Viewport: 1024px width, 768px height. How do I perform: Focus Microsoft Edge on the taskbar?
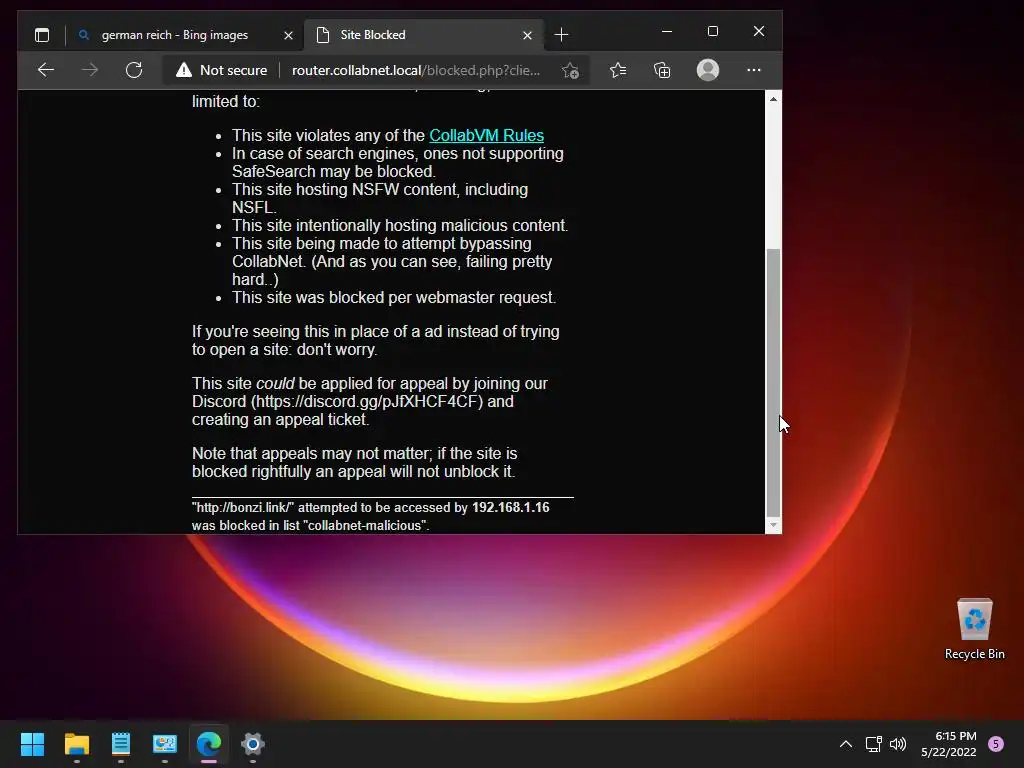[209, 744]
